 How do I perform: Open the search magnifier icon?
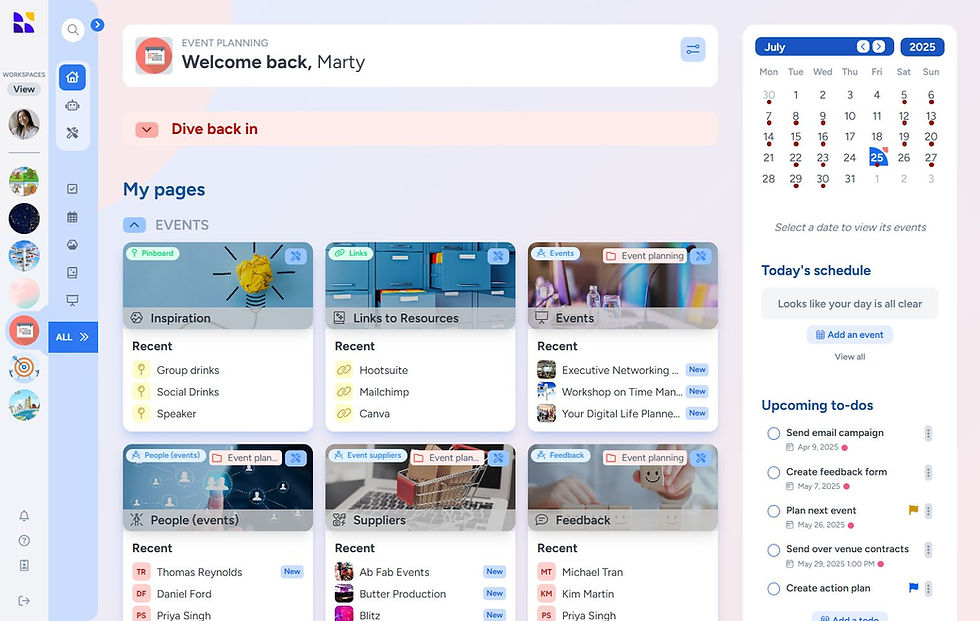point(73,29)
